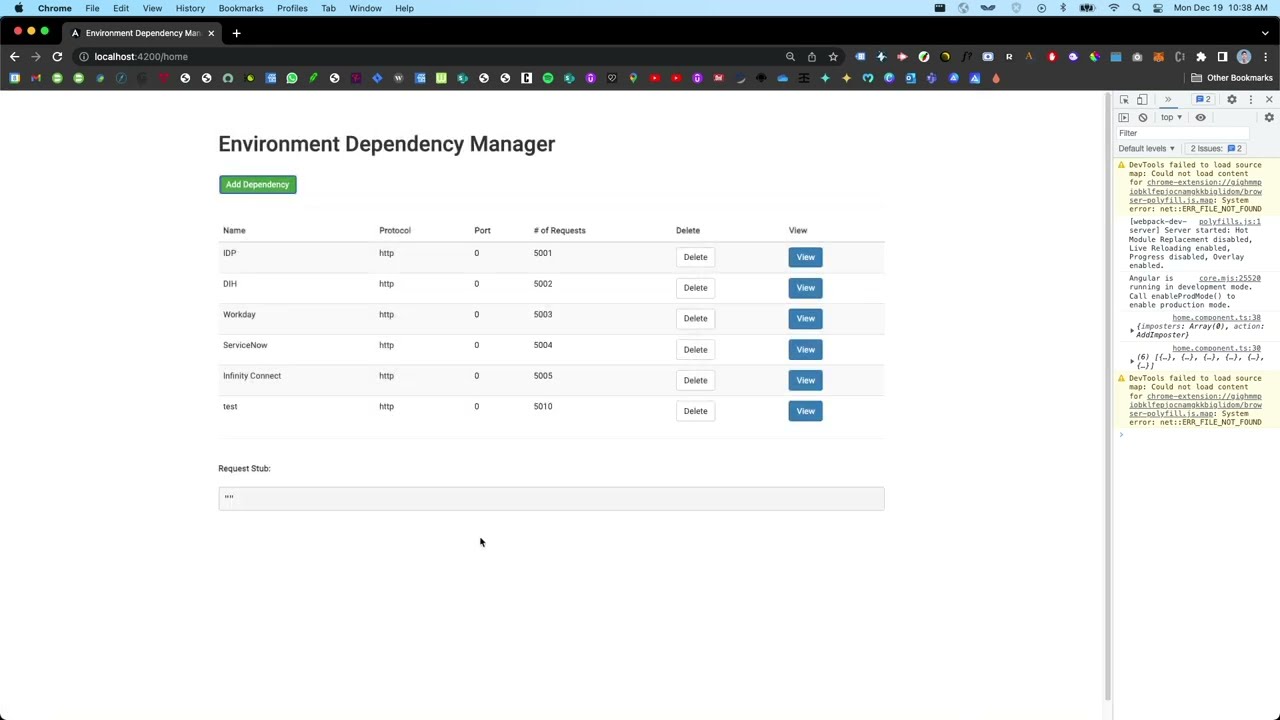Open the DevTools issues counter badge
Viewport: 1280px width, 720px height.
(1203, 100)
